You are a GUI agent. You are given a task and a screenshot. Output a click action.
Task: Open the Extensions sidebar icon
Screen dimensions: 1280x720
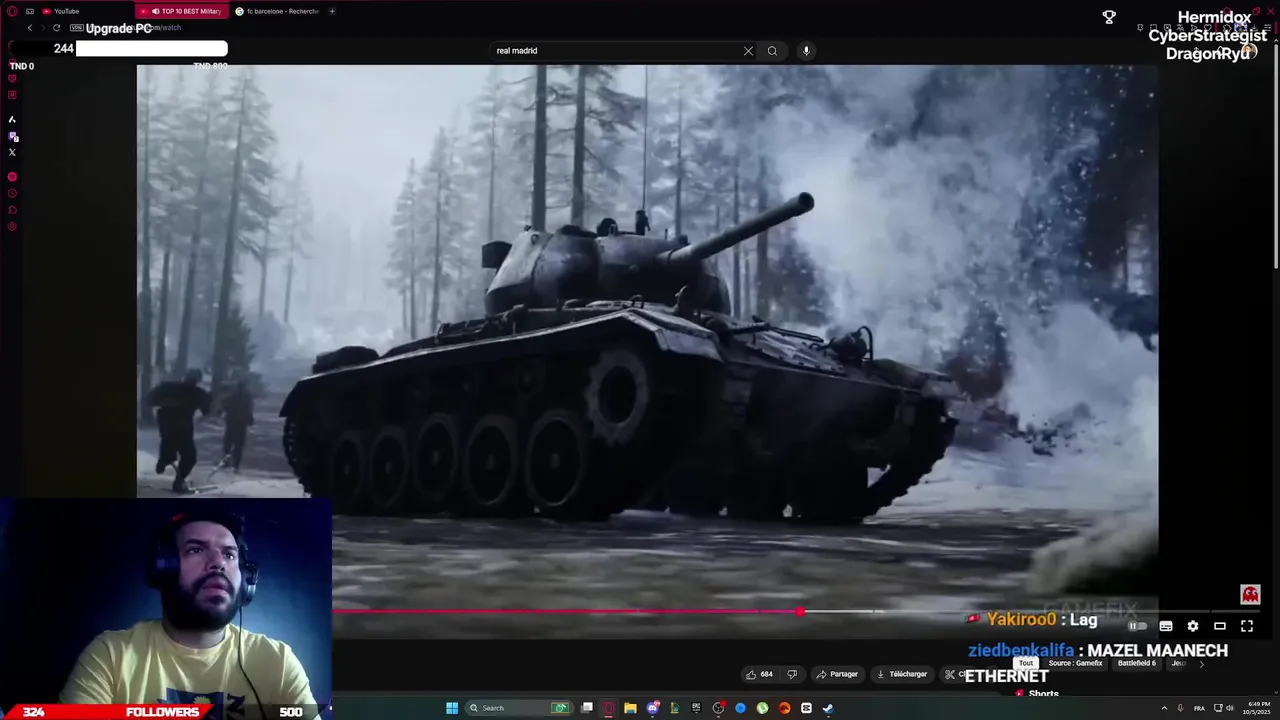pyautogui.click(x=12, y=210)
